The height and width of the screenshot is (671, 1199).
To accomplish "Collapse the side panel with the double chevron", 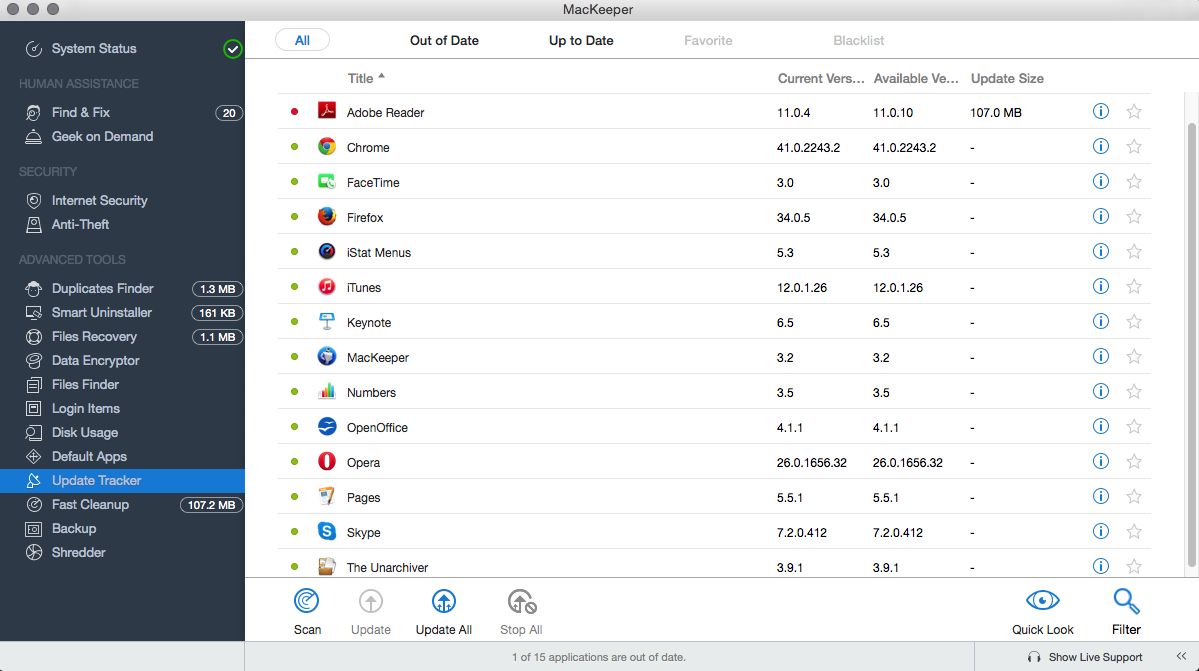I will point(1181,656).
